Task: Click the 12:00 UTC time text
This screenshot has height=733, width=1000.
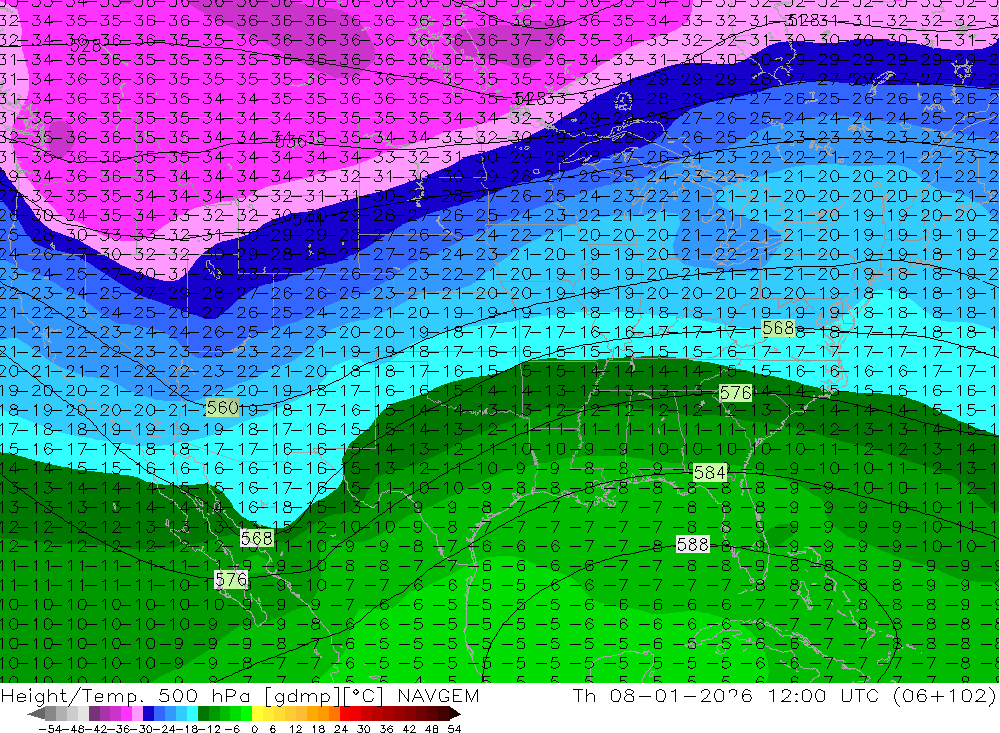Action: pos(823,695)
